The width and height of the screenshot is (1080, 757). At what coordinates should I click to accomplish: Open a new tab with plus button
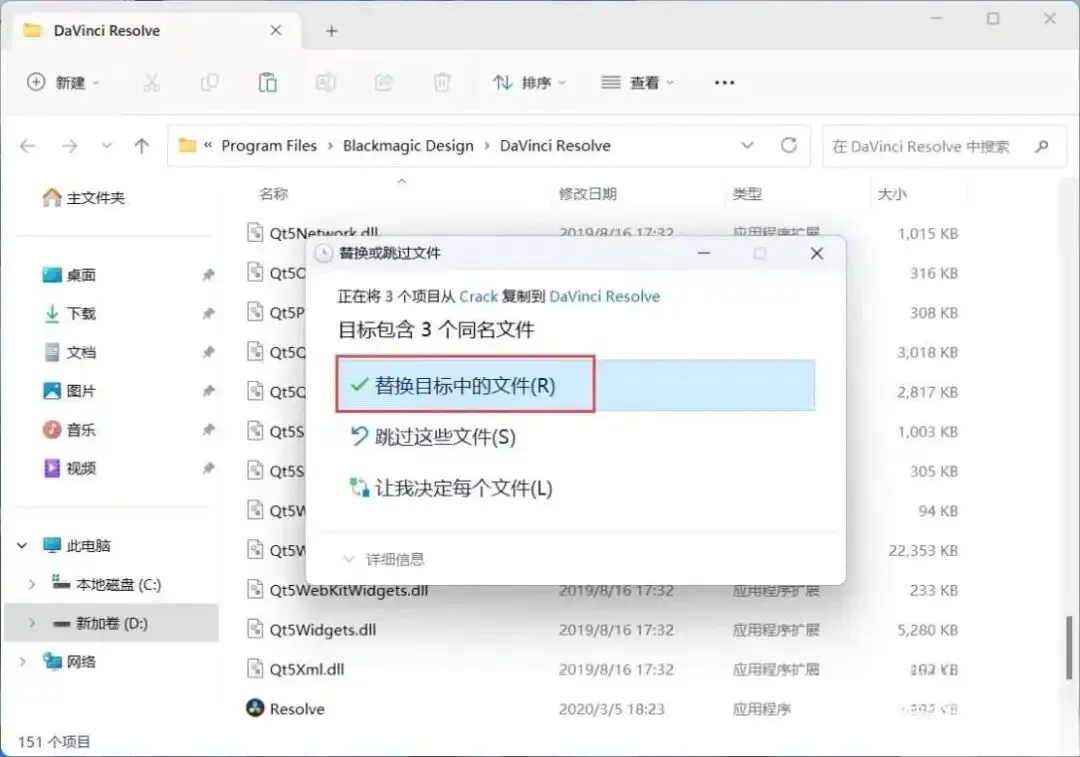pos(331,31)
